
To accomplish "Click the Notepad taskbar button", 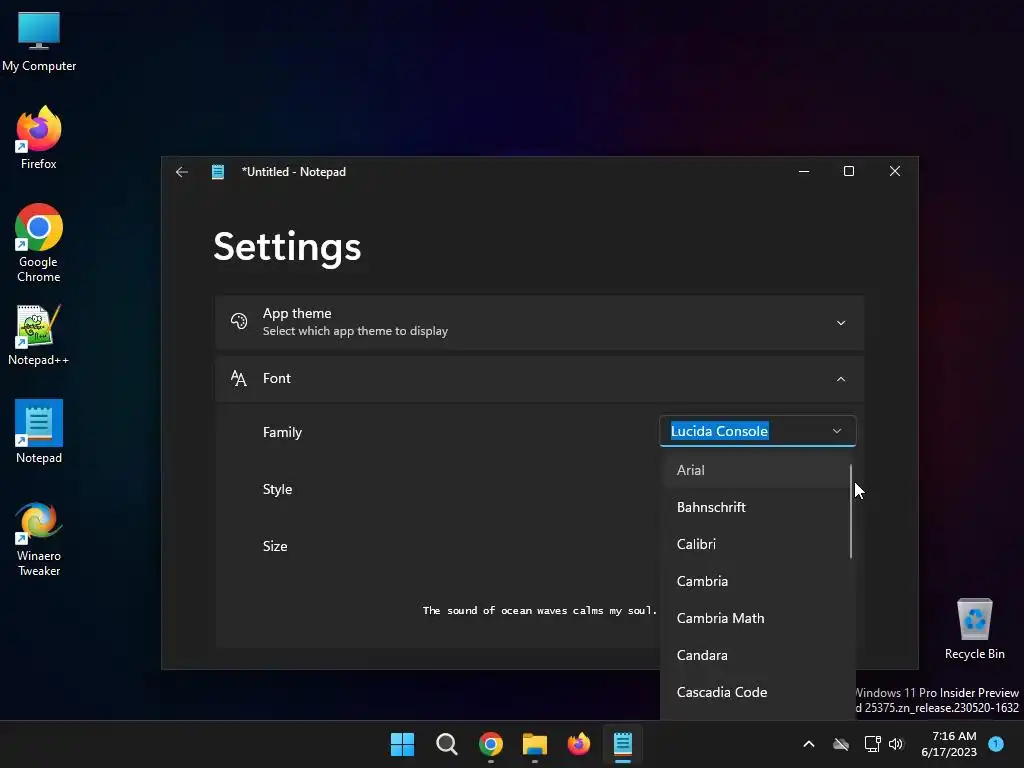I will (x=623, y=744).
